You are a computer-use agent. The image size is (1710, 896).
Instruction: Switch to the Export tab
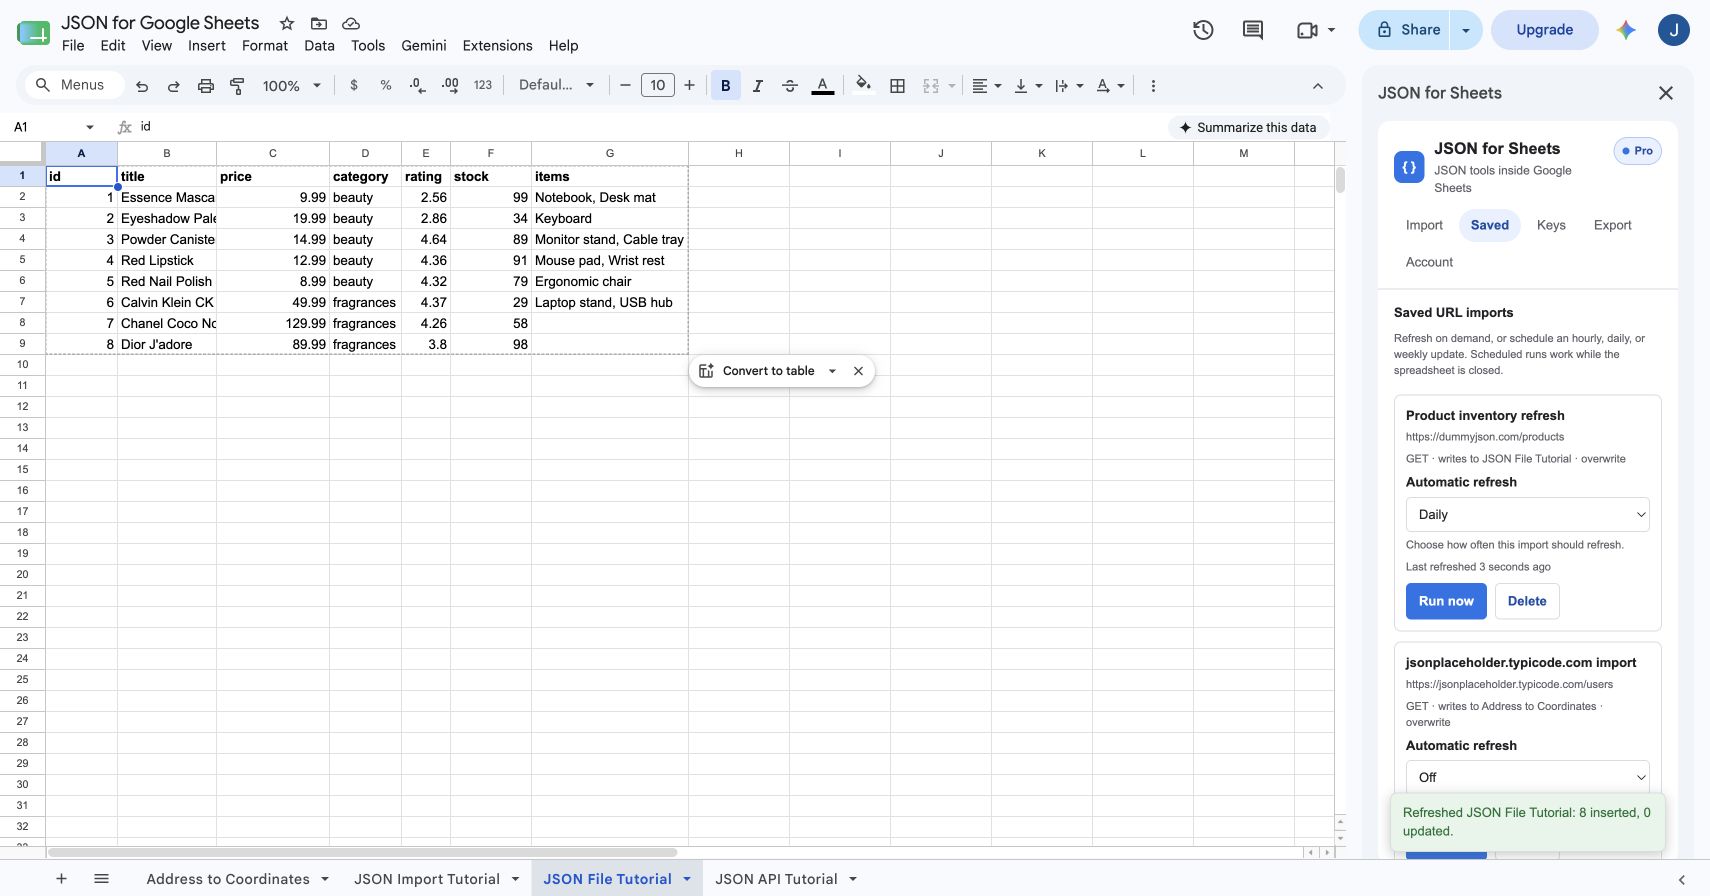[1612, 225]
